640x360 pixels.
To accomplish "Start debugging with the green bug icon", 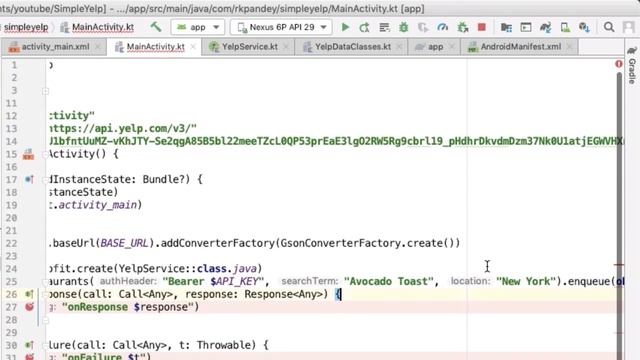I will (x=404, y=27).
